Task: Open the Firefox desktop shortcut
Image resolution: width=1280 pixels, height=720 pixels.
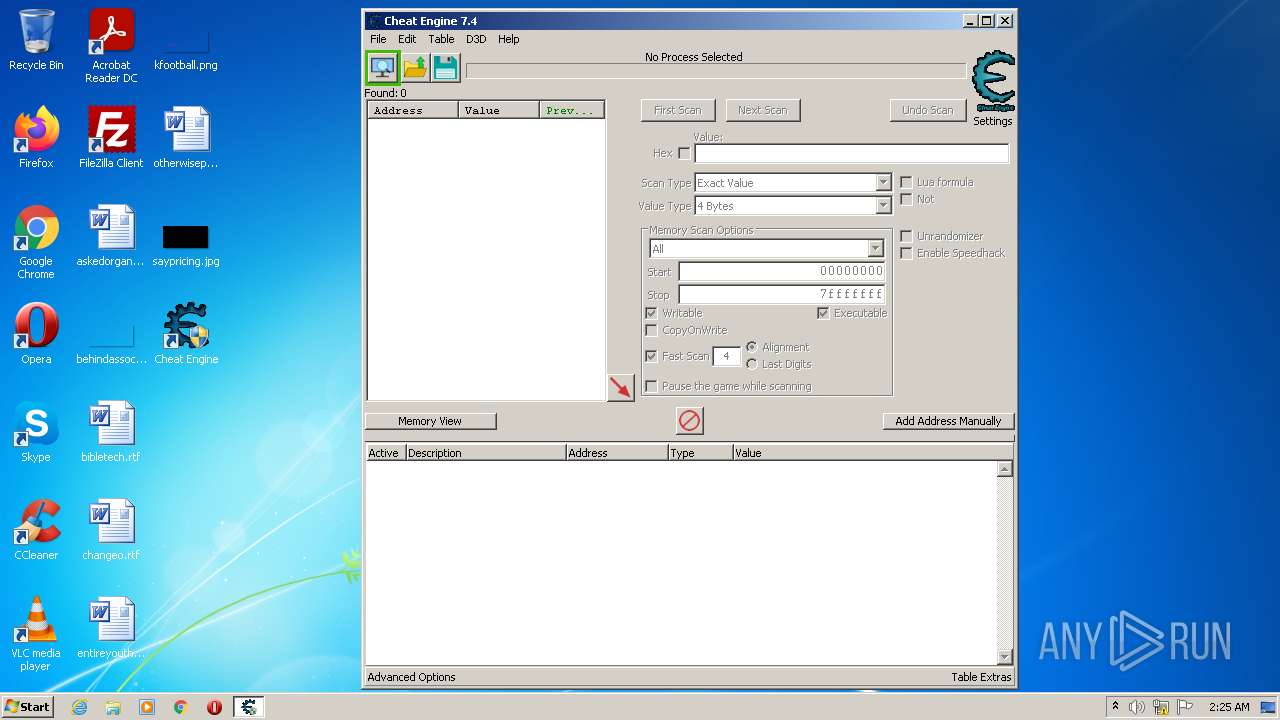Action: point(36,138)
